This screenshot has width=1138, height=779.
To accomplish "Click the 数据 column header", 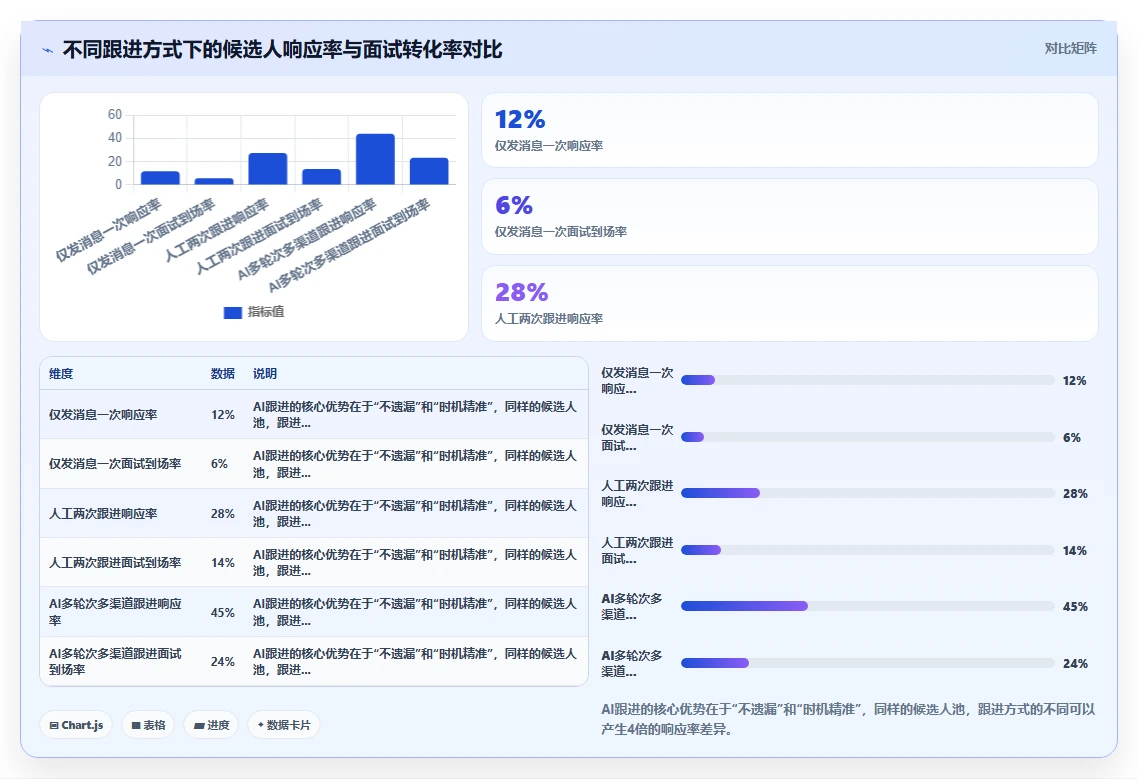I will [223, 374].
